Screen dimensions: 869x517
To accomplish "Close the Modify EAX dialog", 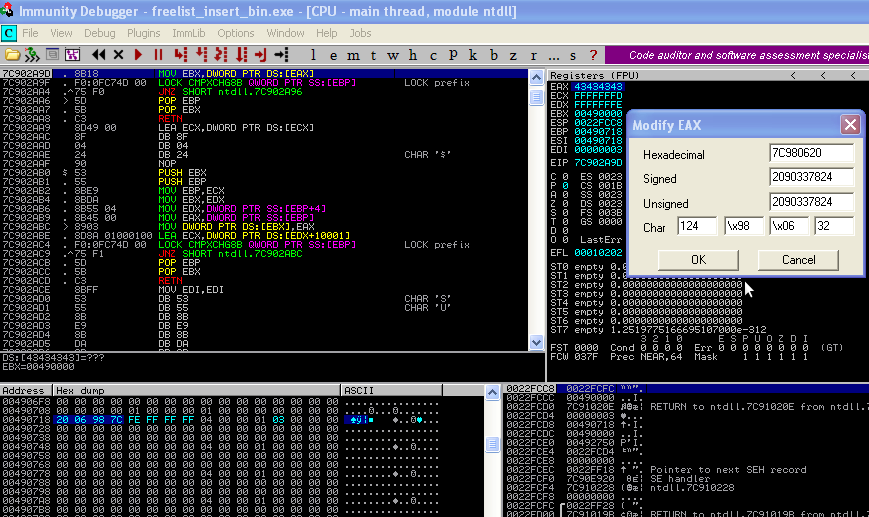I will (x=850, y=125).
